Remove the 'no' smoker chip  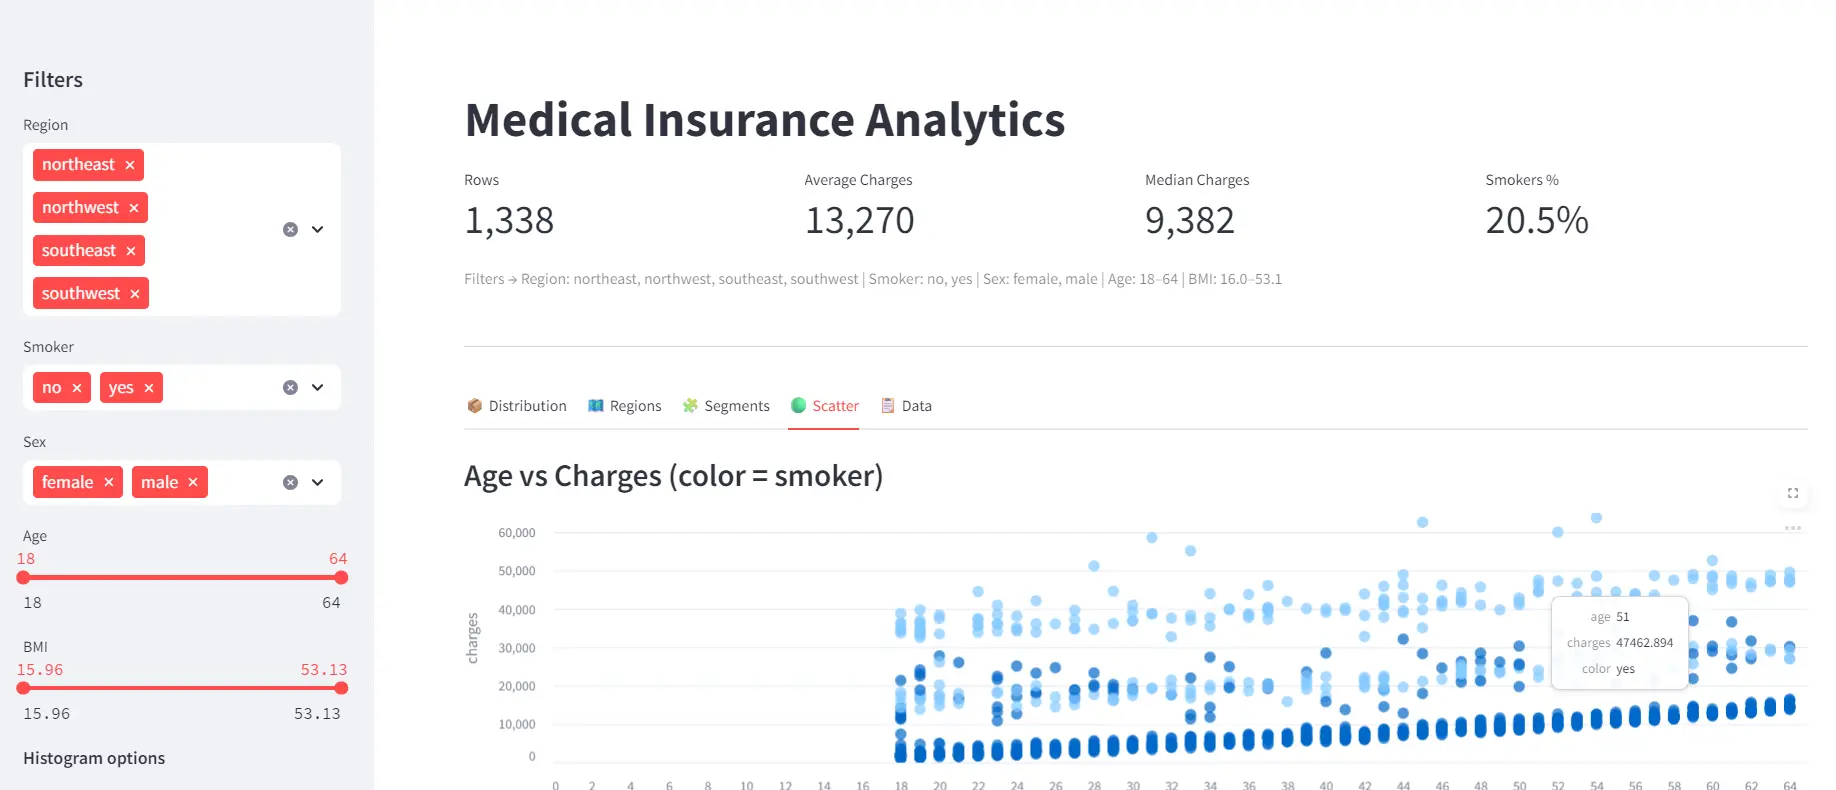point(77,387)
